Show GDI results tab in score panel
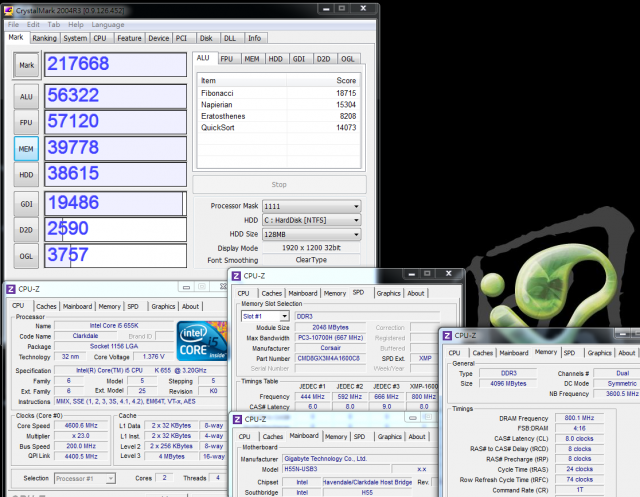Screen dimensions: 640x497 click(299, 59)
